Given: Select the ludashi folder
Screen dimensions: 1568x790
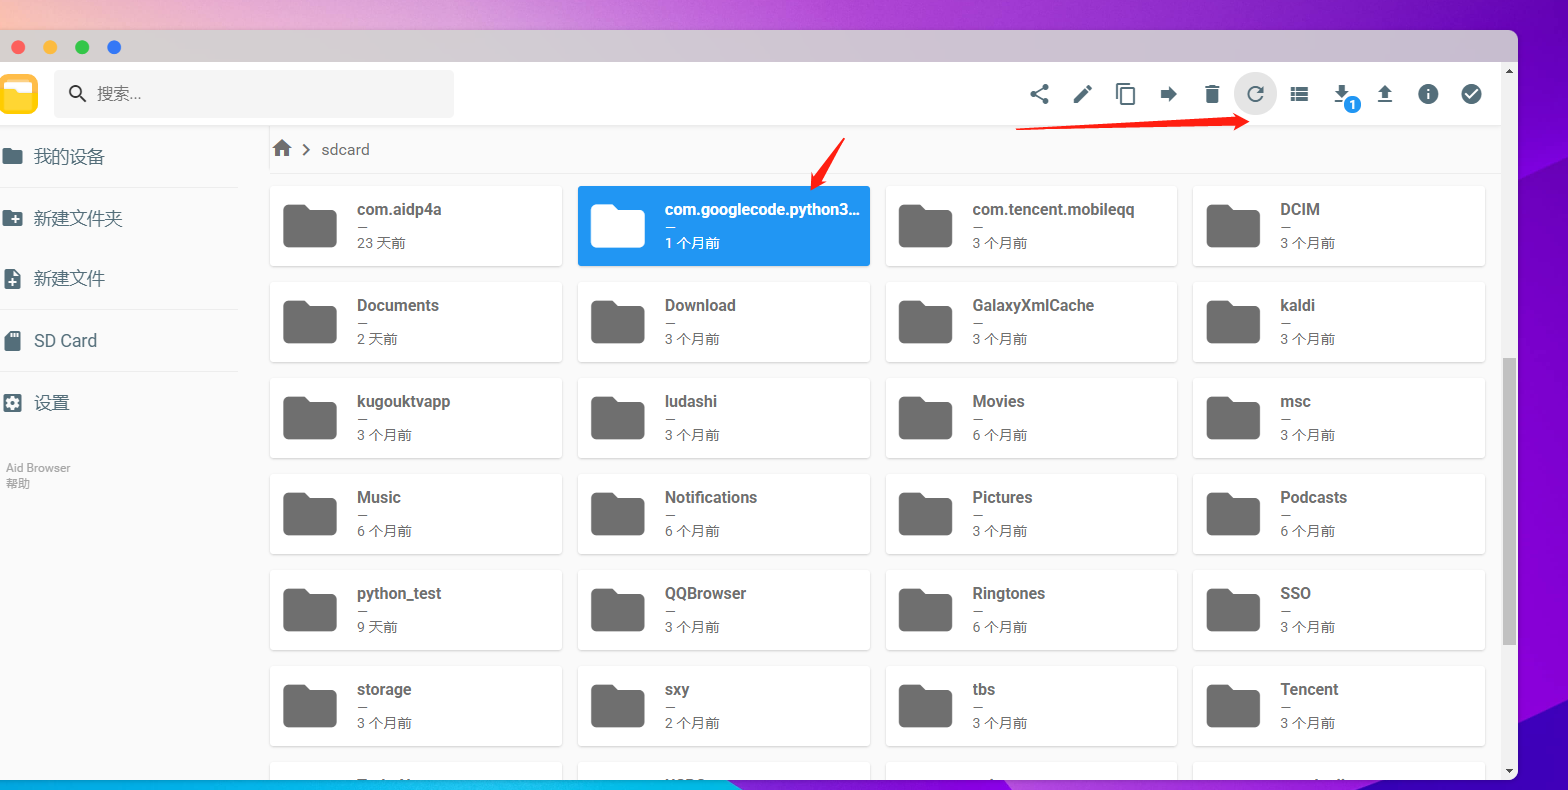Looking at the screenshot, I should 724,418.
